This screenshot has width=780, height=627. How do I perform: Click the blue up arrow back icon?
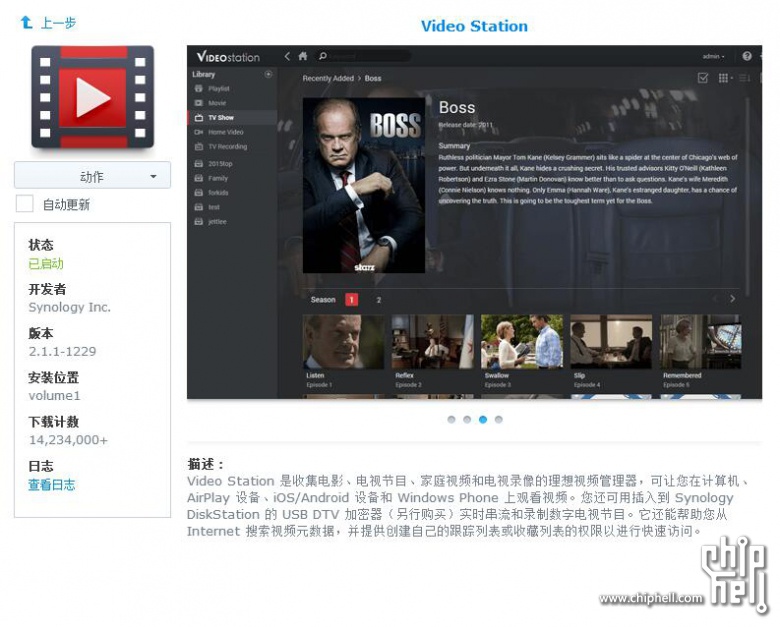26,22
